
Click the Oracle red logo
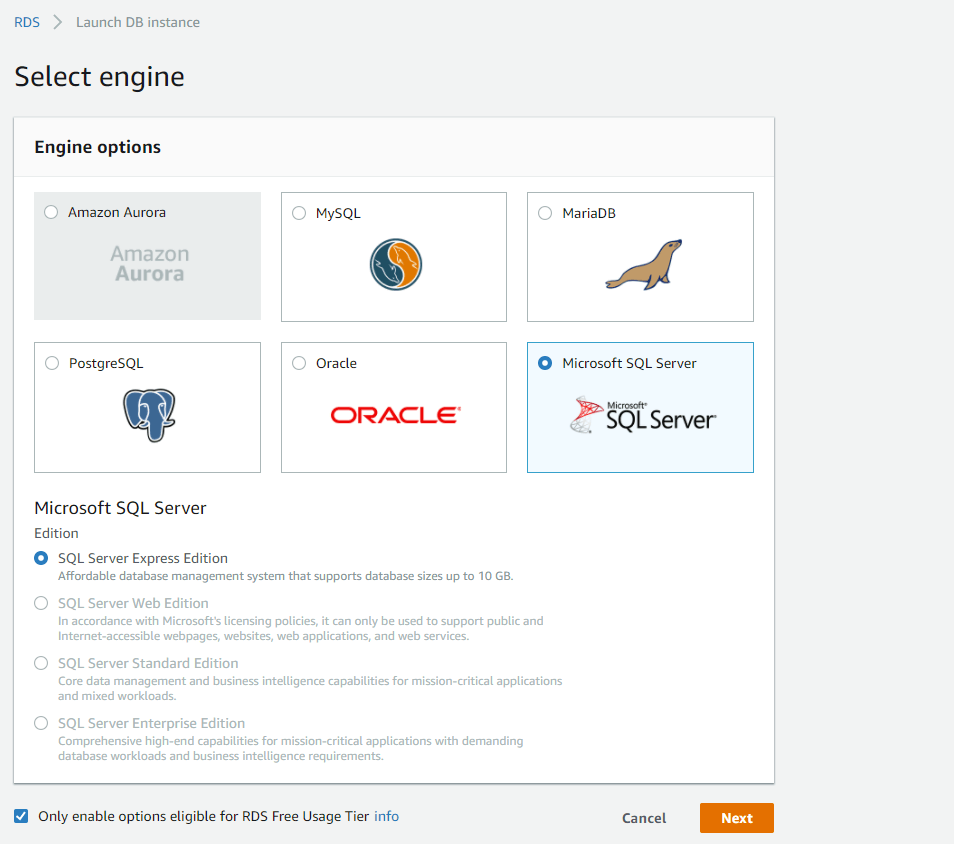395,414
